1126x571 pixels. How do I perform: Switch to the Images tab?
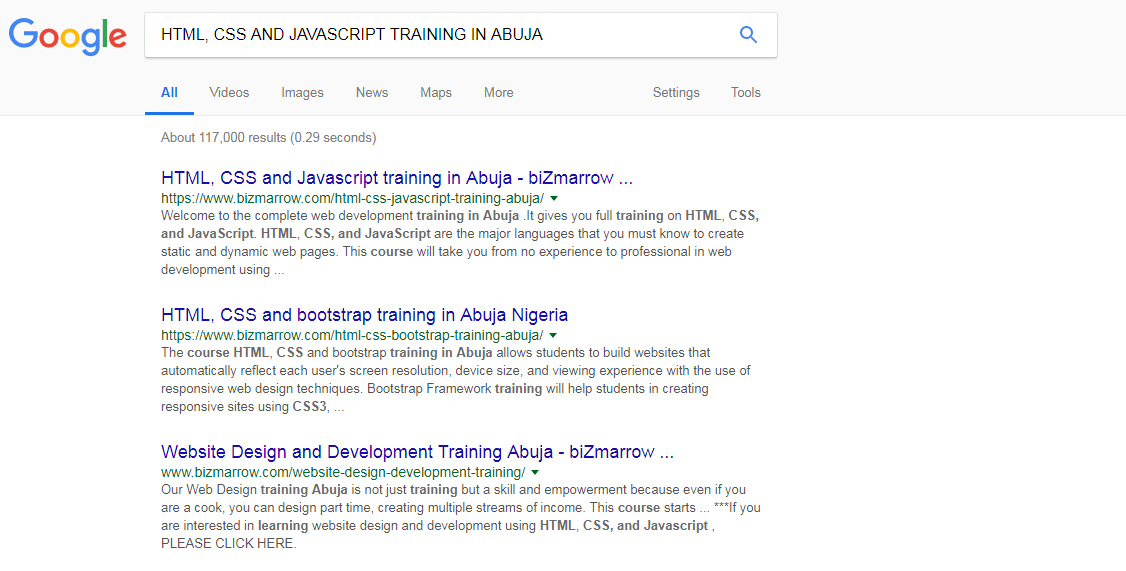coord(302,93)
